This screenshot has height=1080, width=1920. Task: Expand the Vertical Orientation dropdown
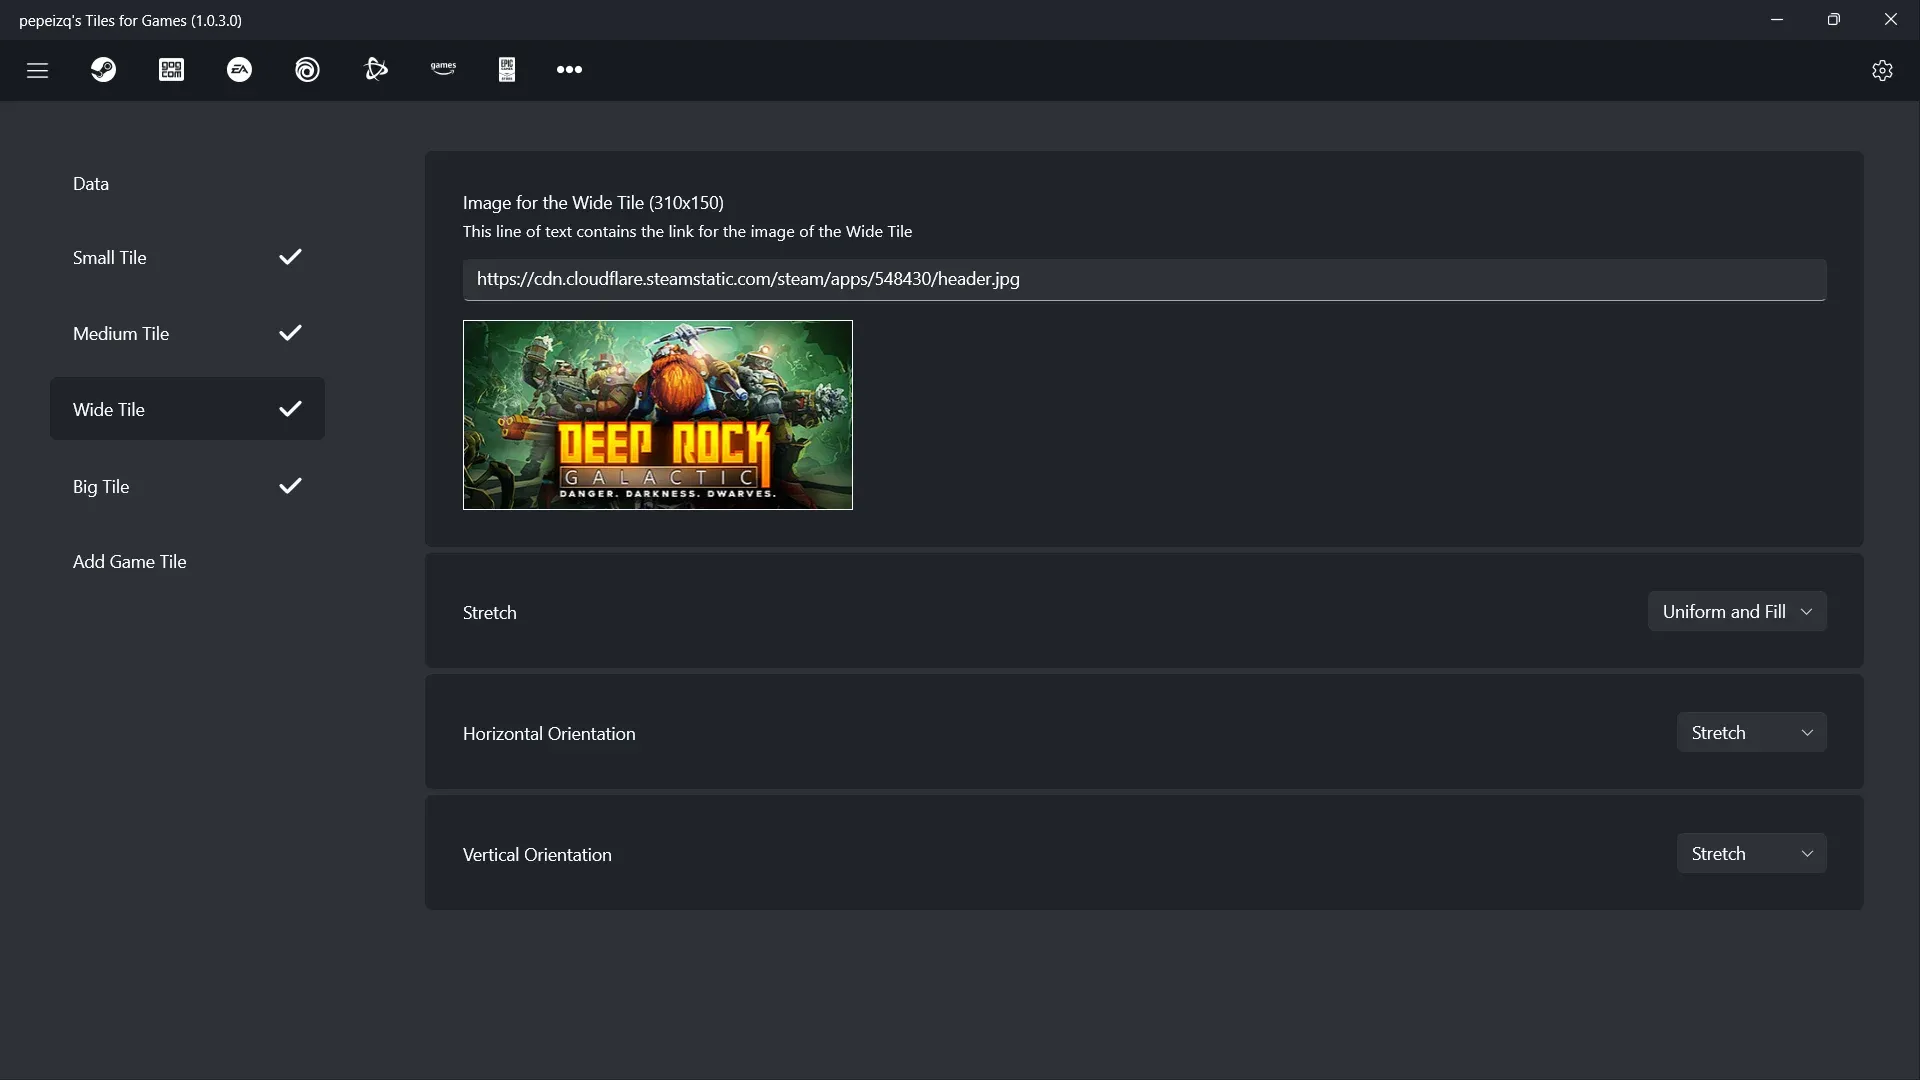1751,854
